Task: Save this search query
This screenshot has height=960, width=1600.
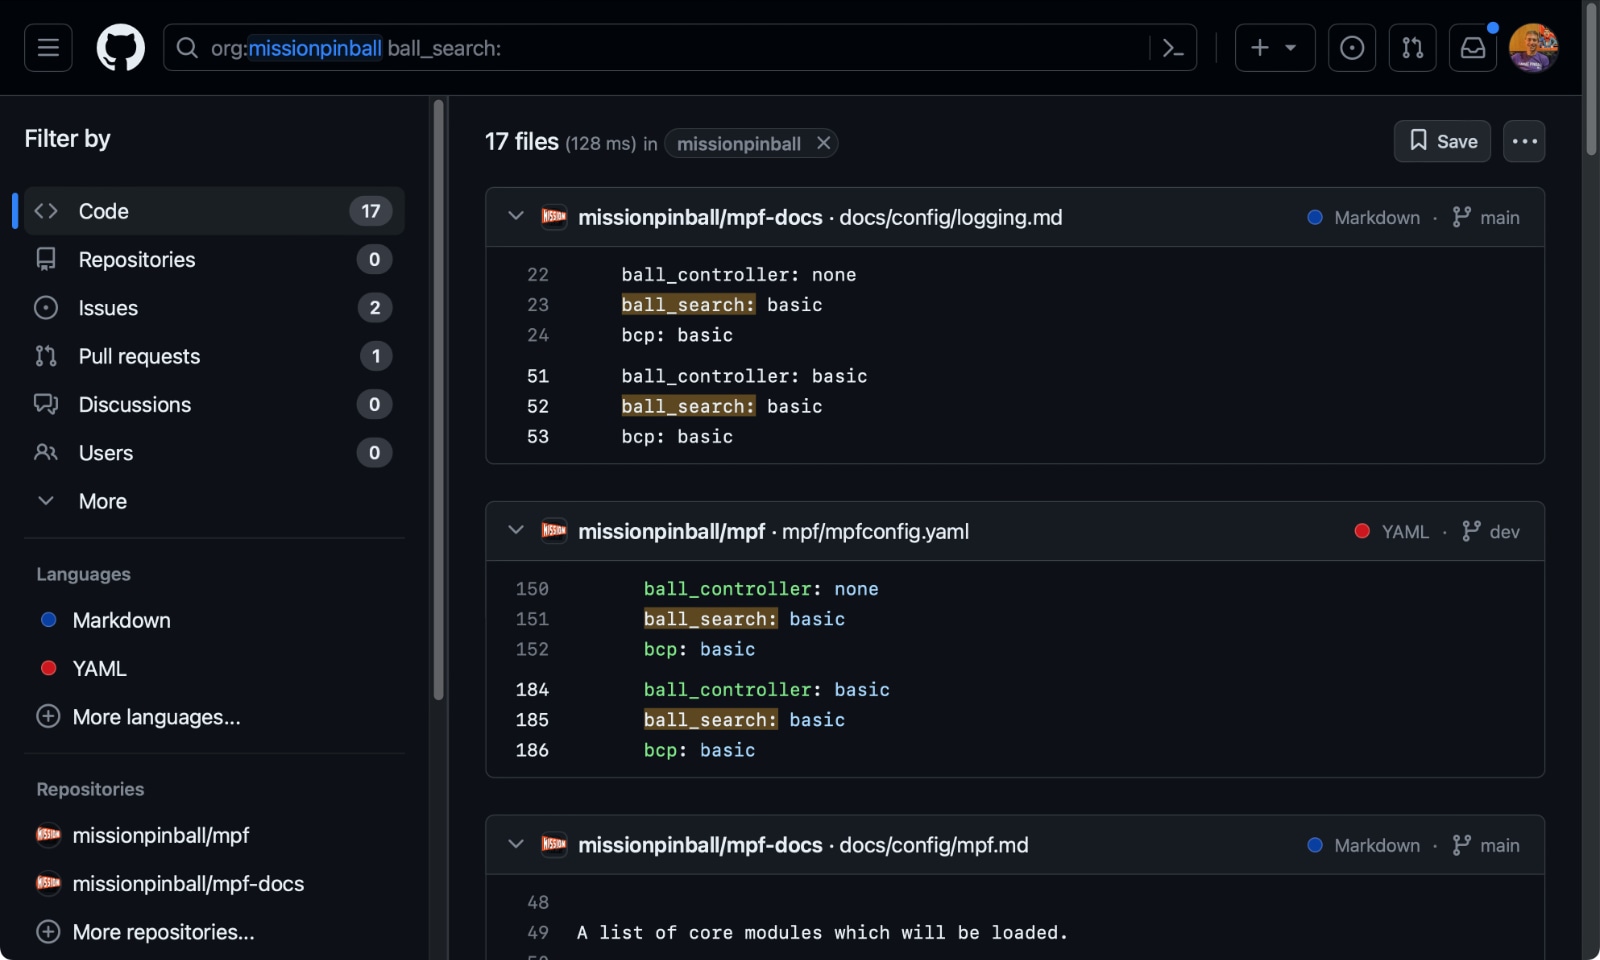Action: 1442,142
